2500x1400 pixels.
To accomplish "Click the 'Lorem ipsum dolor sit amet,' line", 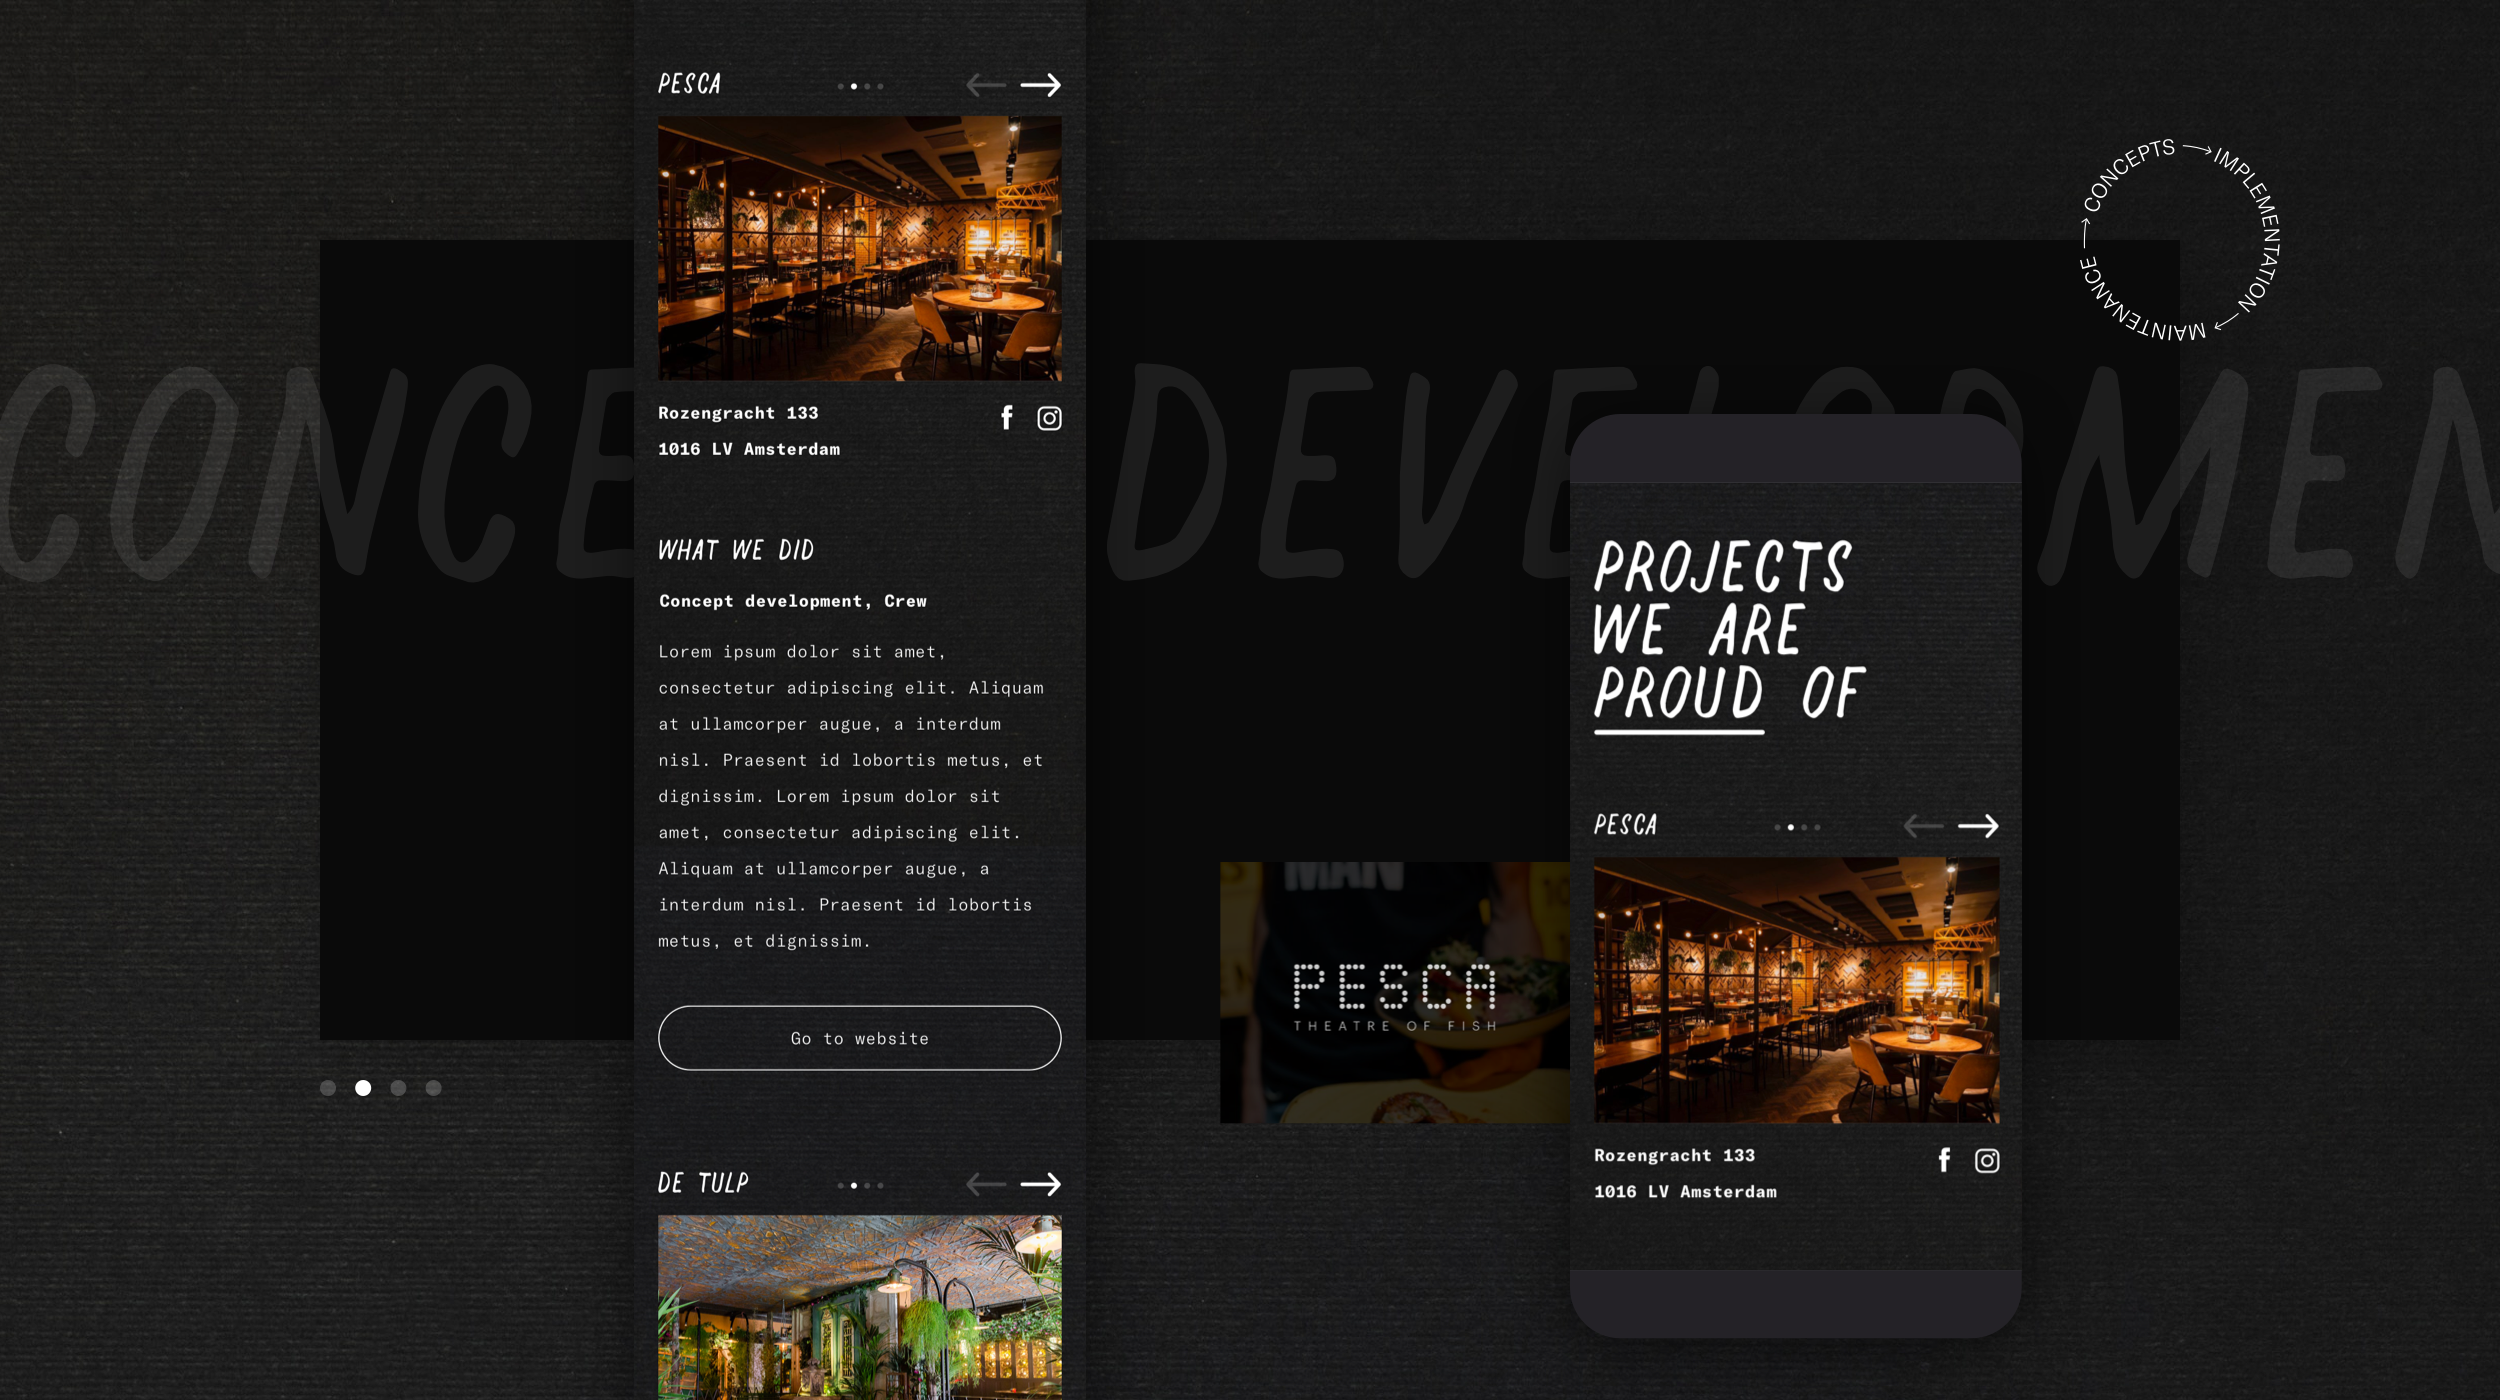I will click(802, 652).
